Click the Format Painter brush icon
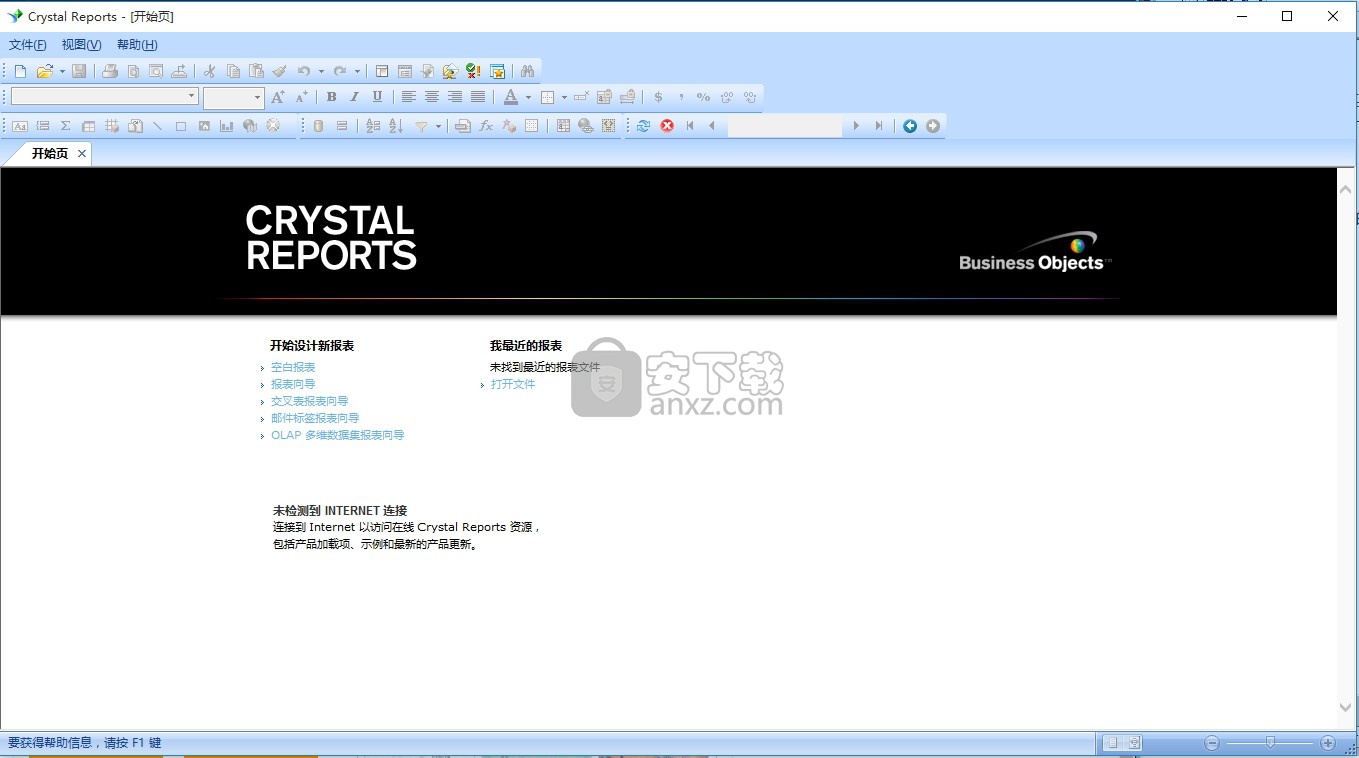 (280, 71)
